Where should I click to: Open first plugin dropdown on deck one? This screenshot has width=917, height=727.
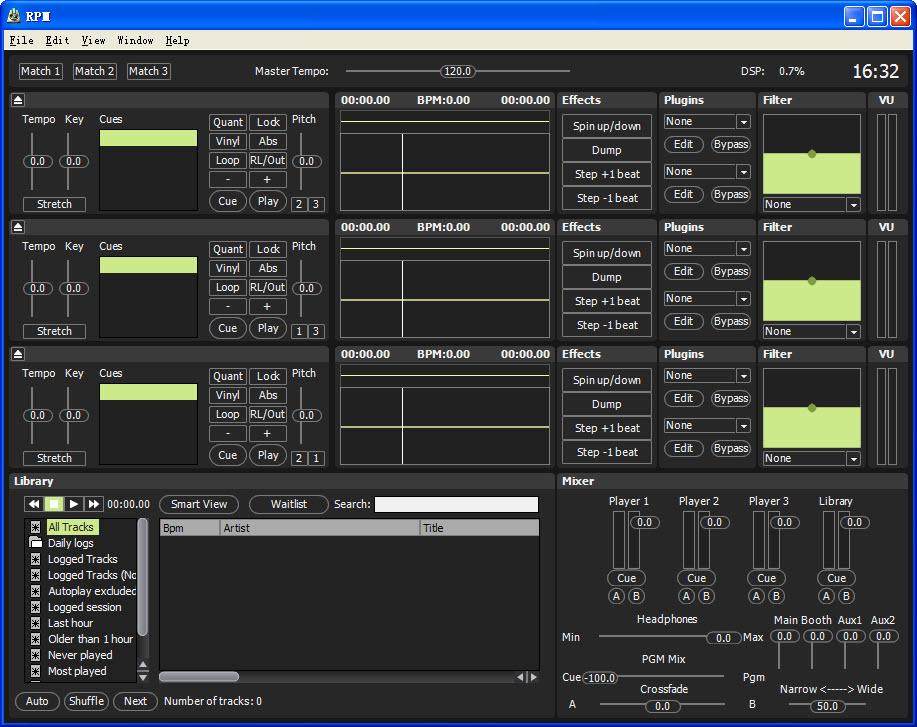point(743,122)
